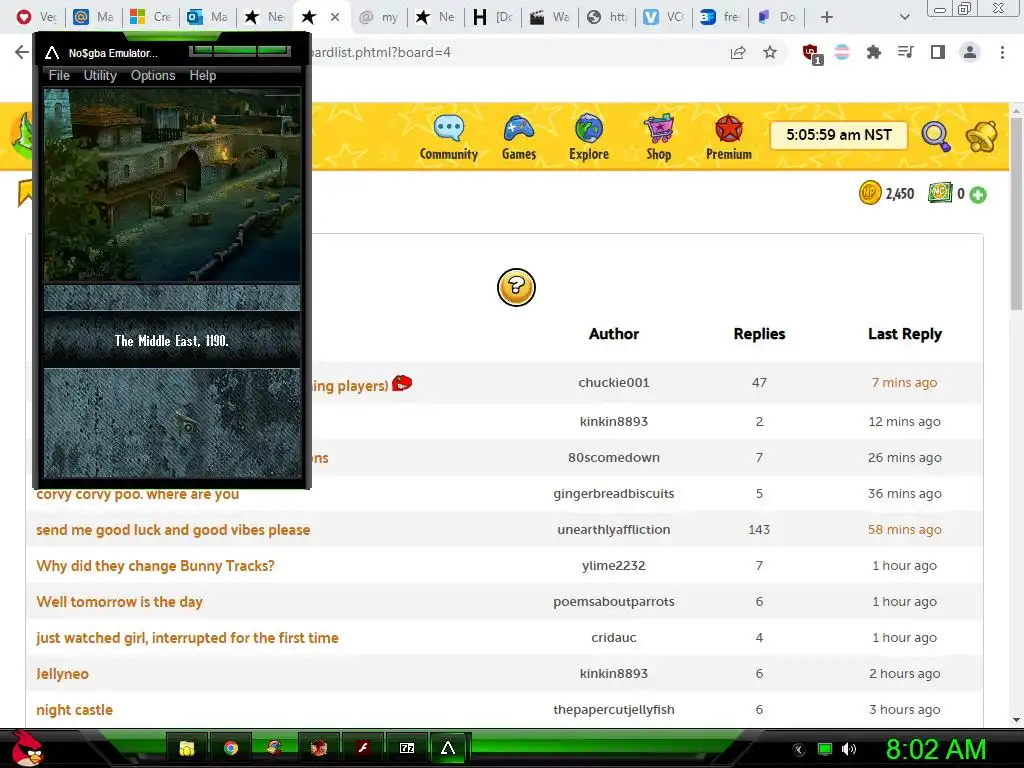Open the Explore globe icon

(x=588, y=128)
